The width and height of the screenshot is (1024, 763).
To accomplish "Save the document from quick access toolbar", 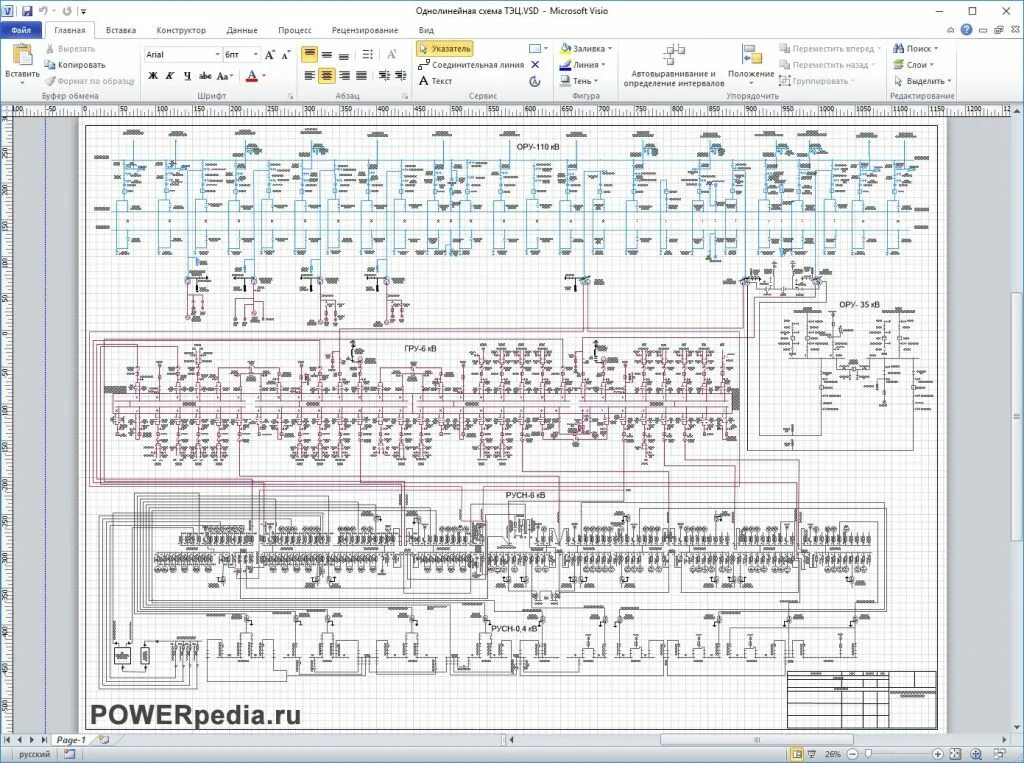I will (27, 11).
